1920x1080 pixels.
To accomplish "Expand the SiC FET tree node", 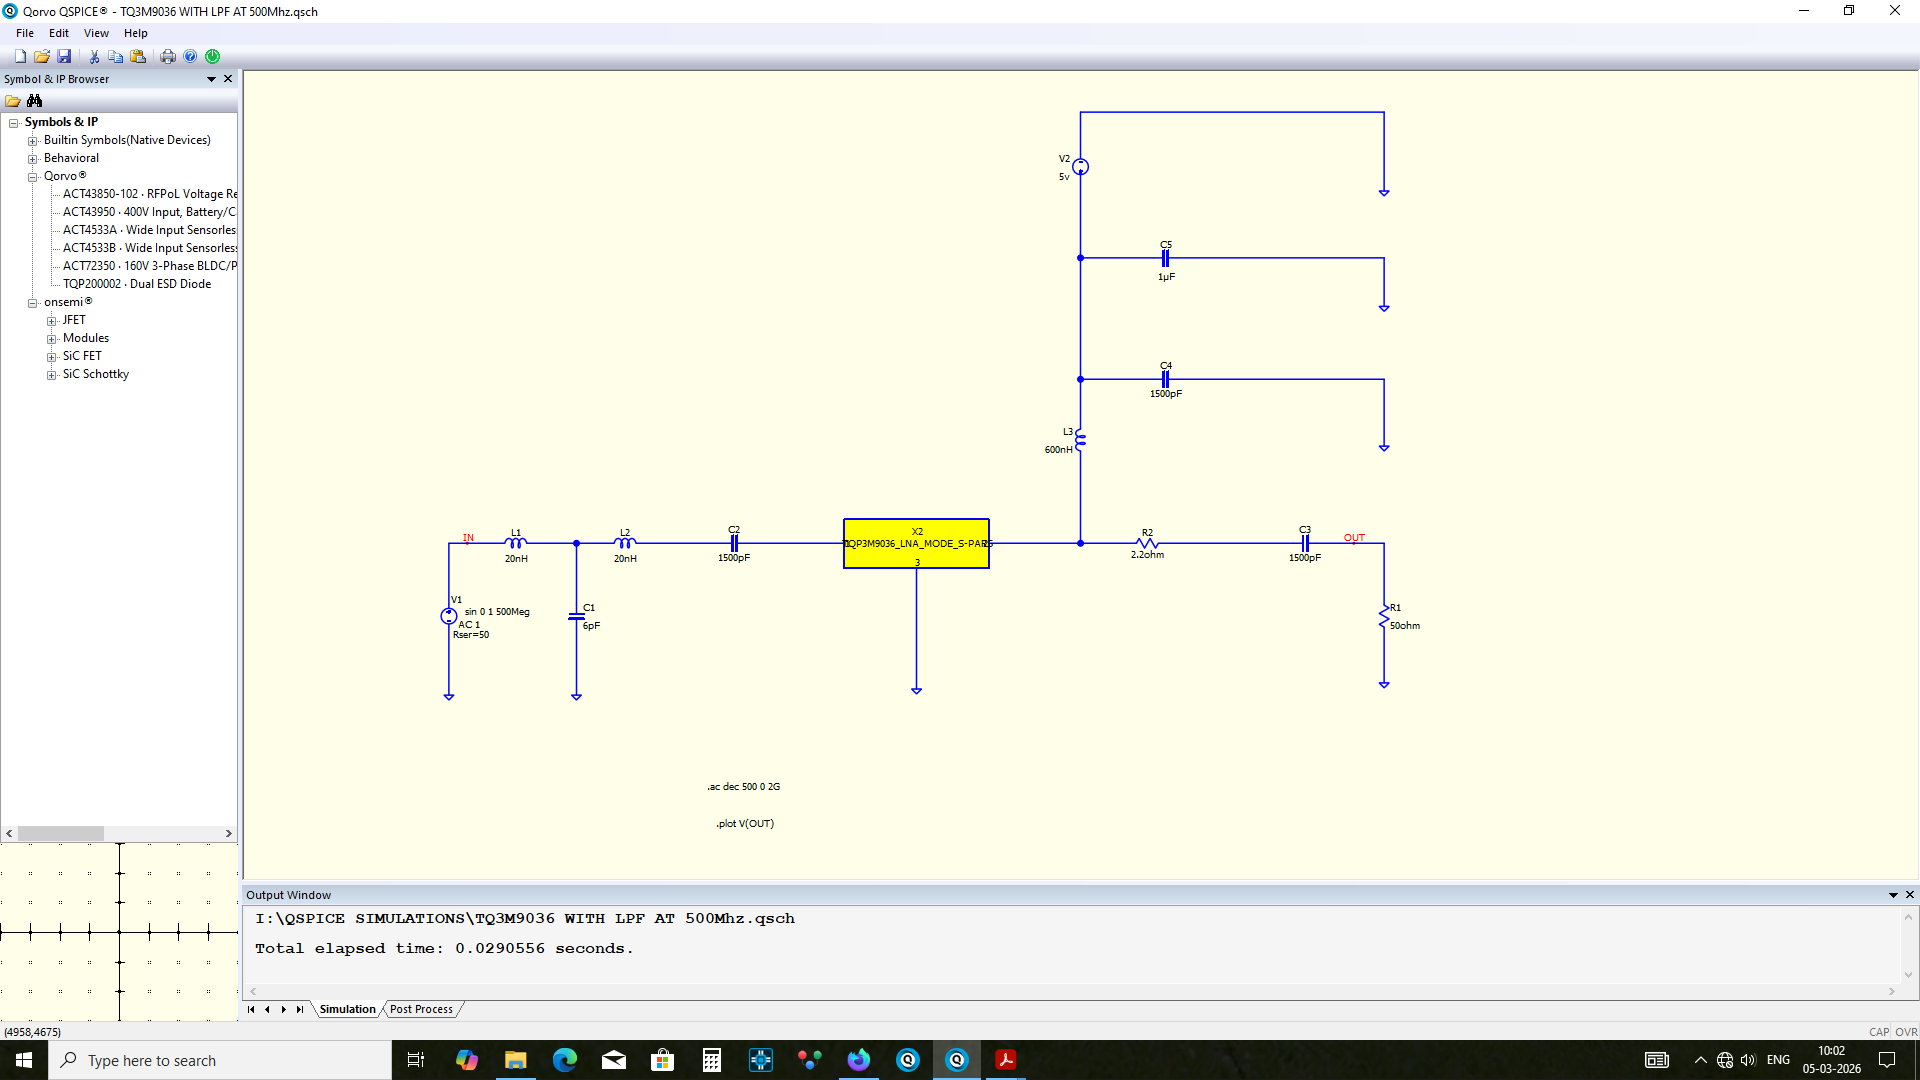I will (52, 357).
